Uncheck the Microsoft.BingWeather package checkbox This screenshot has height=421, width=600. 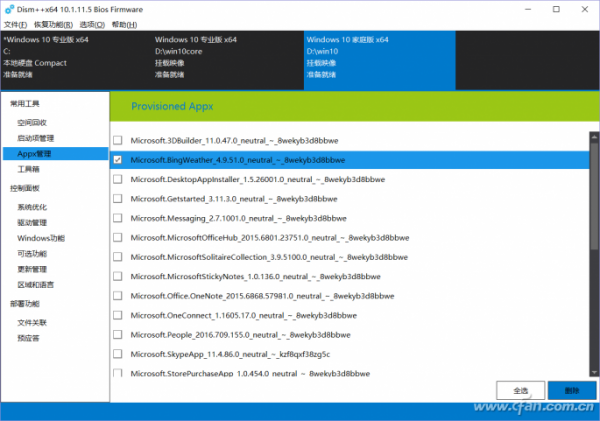pos(118,159)
